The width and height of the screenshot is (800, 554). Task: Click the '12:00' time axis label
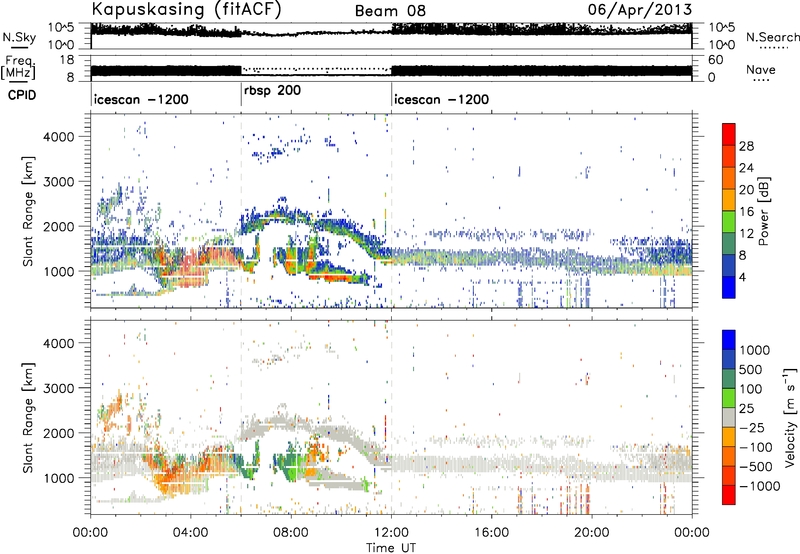click(x=391, y=533)
